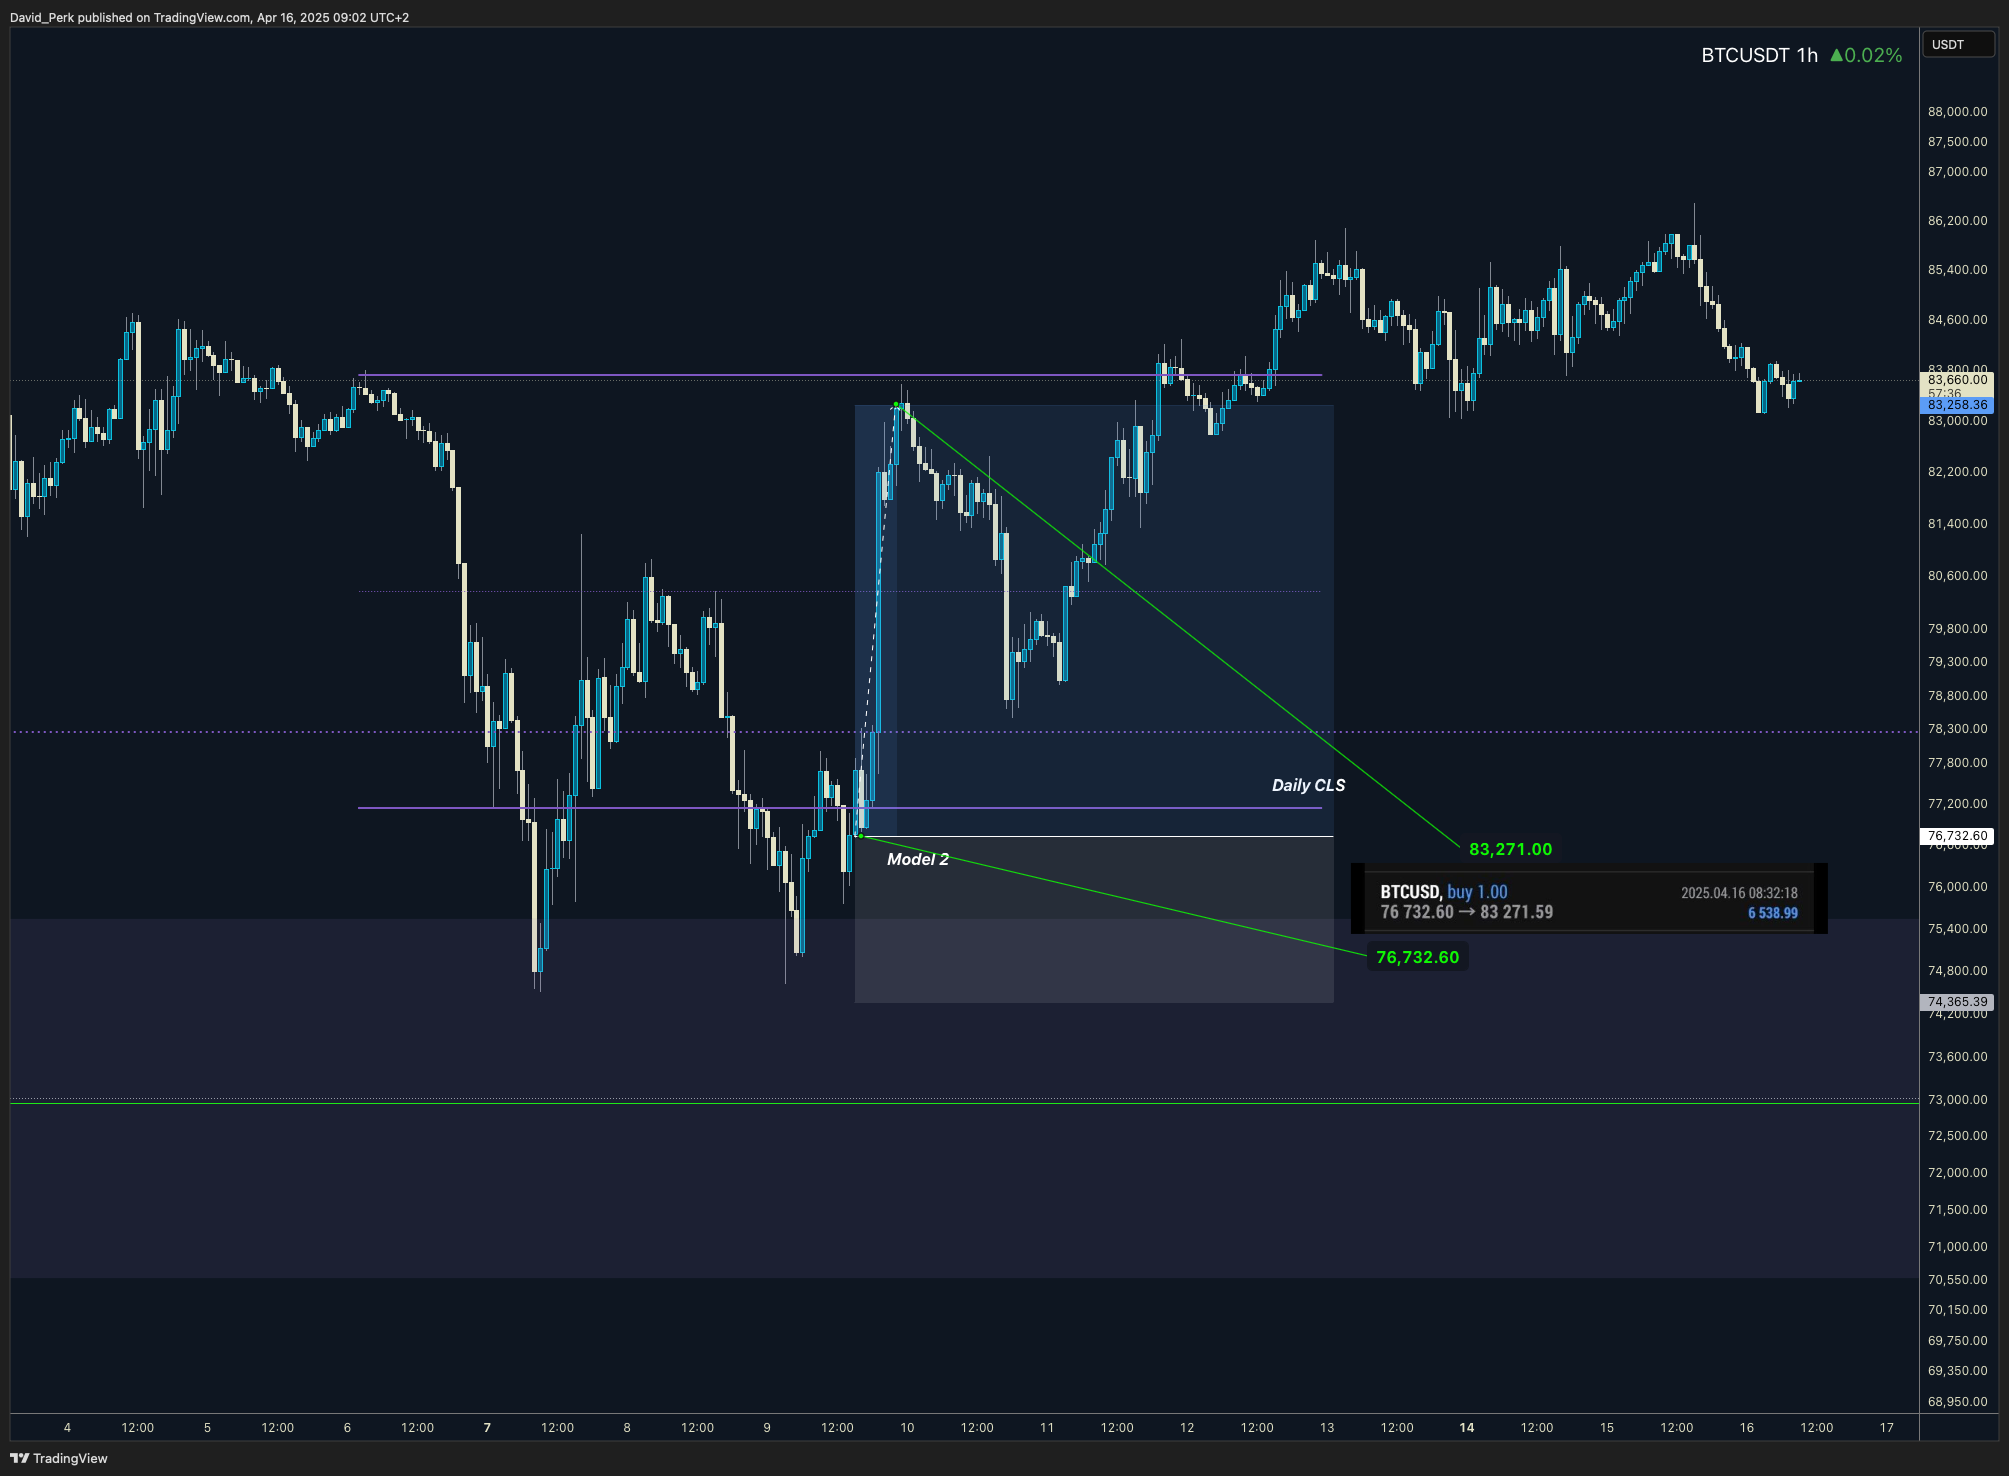This screenshot has height=1476, width=2009.
Task: Click the 73,000.00 price axis label
Action: (1957, 1100)
